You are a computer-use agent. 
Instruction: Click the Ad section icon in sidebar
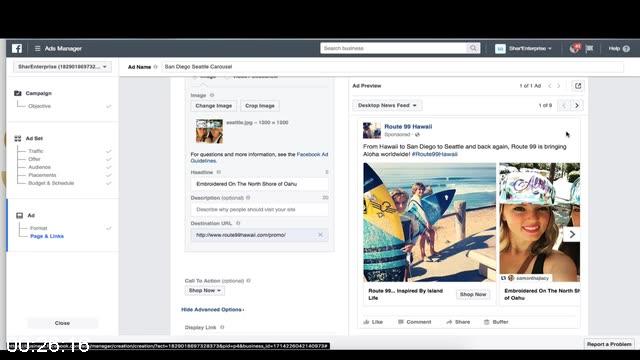(19, 215)
